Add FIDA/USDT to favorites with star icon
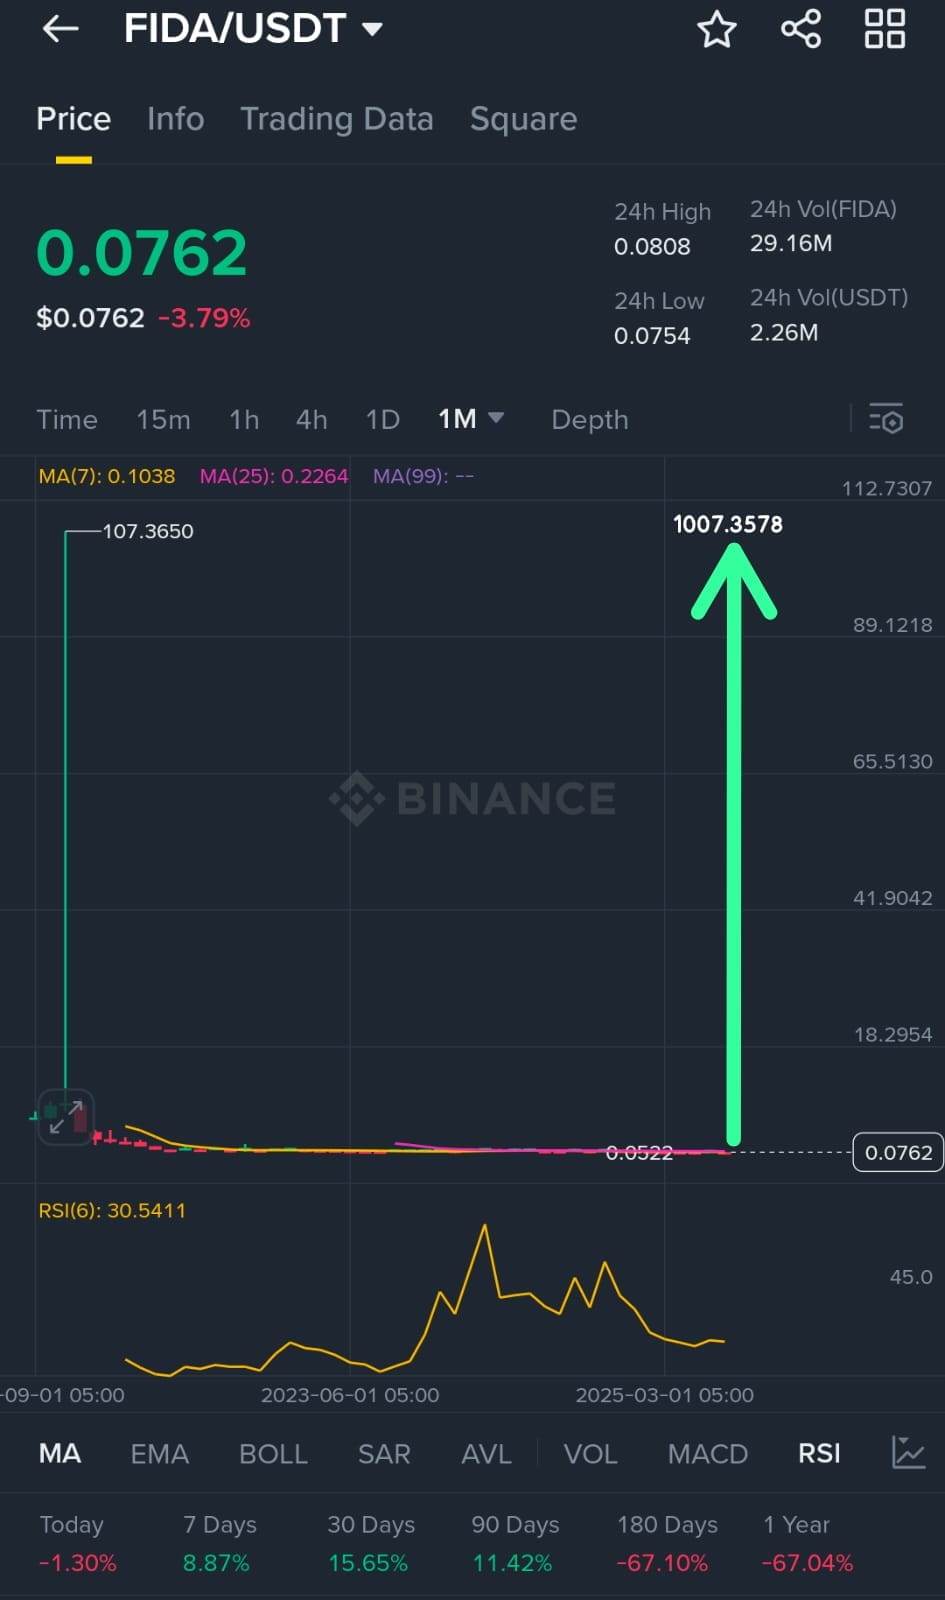This screenshot has width=945, height=1600. pyautogui.click(x=716, y=29)
